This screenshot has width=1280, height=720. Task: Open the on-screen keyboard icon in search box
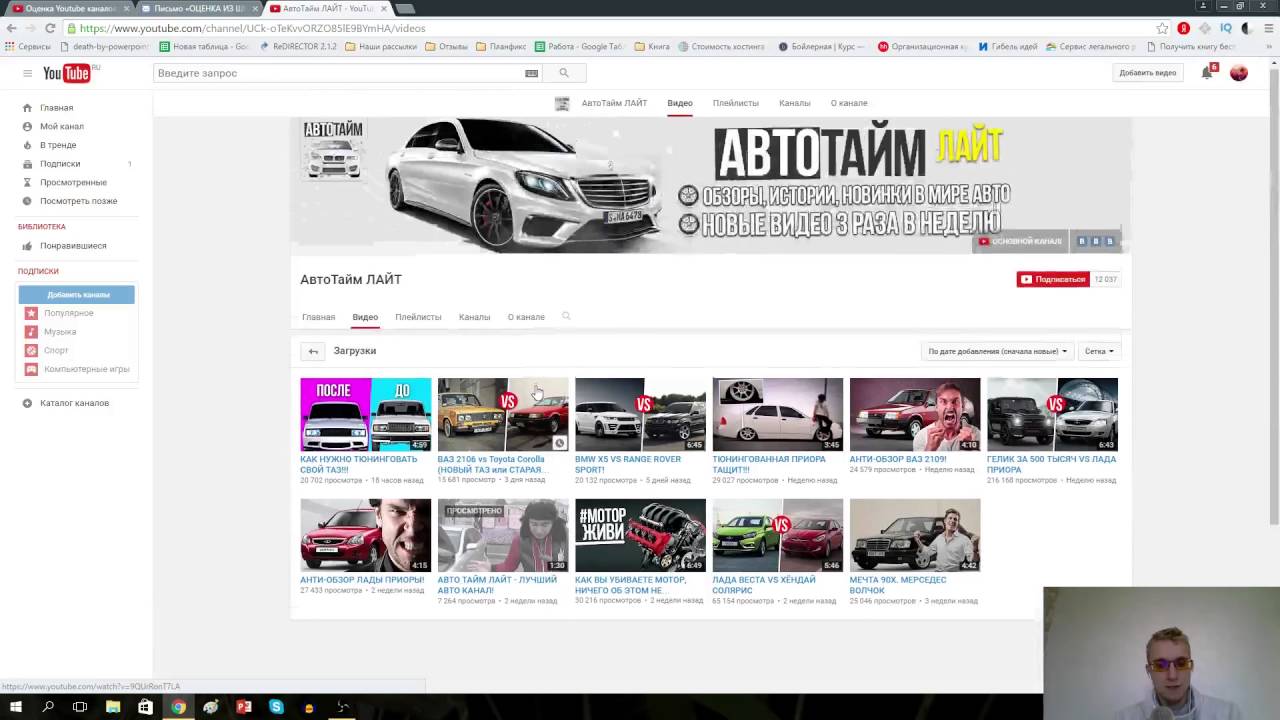tap(532, 73)
